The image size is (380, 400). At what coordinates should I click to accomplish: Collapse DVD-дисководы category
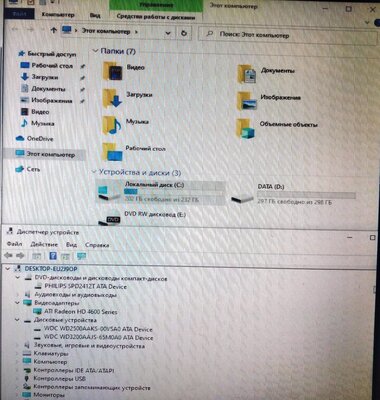(18, 277)
